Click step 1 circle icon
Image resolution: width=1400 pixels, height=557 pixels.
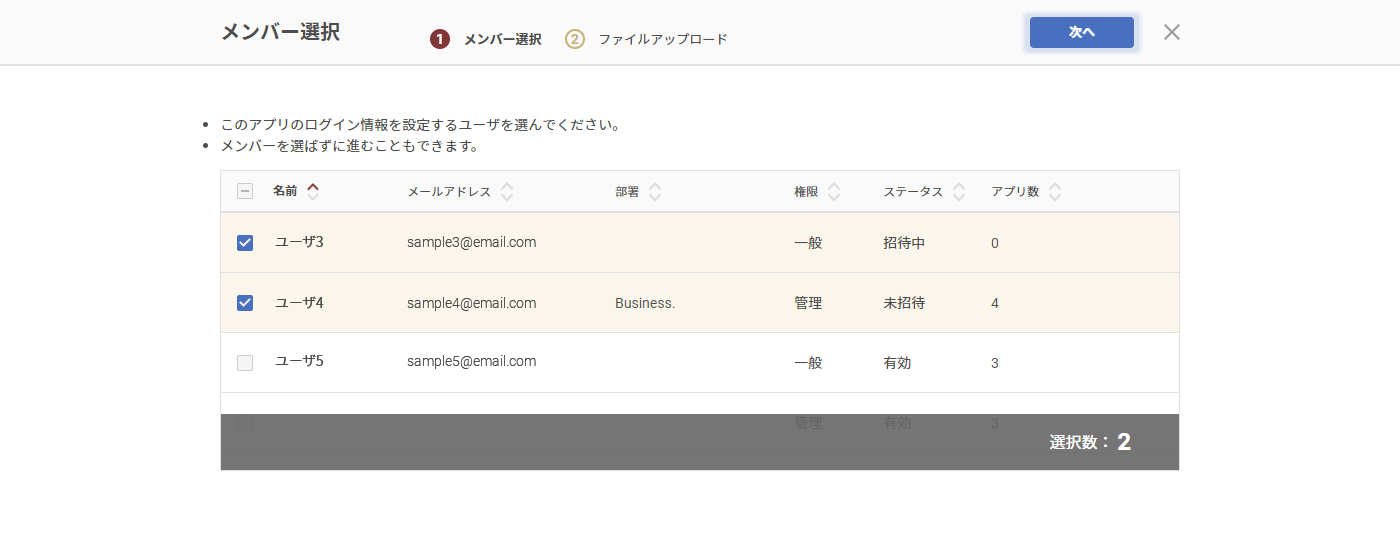pyautogui.click(x=439, y=39)
